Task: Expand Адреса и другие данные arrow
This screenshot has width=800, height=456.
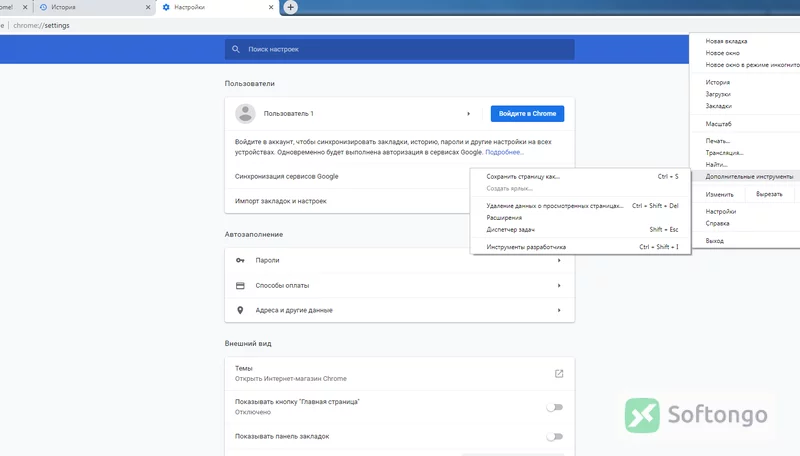Action: (559, 310)
